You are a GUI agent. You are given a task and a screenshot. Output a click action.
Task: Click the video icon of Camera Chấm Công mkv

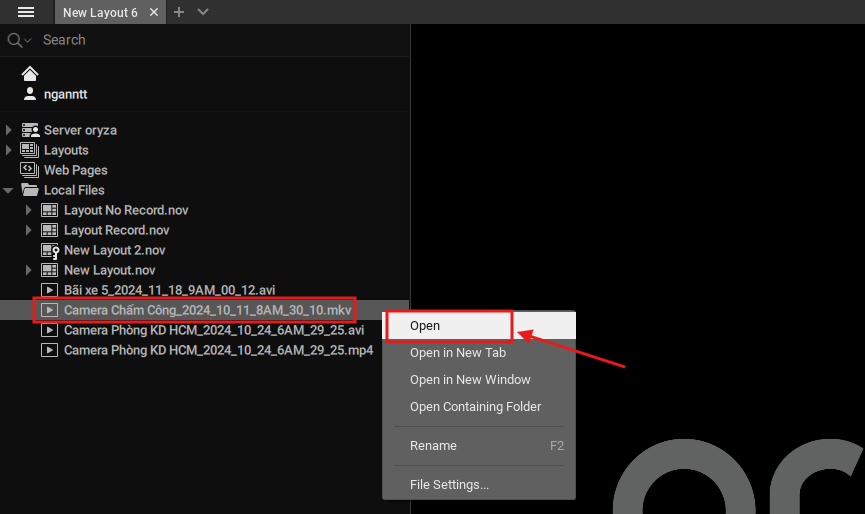[50, 310]
